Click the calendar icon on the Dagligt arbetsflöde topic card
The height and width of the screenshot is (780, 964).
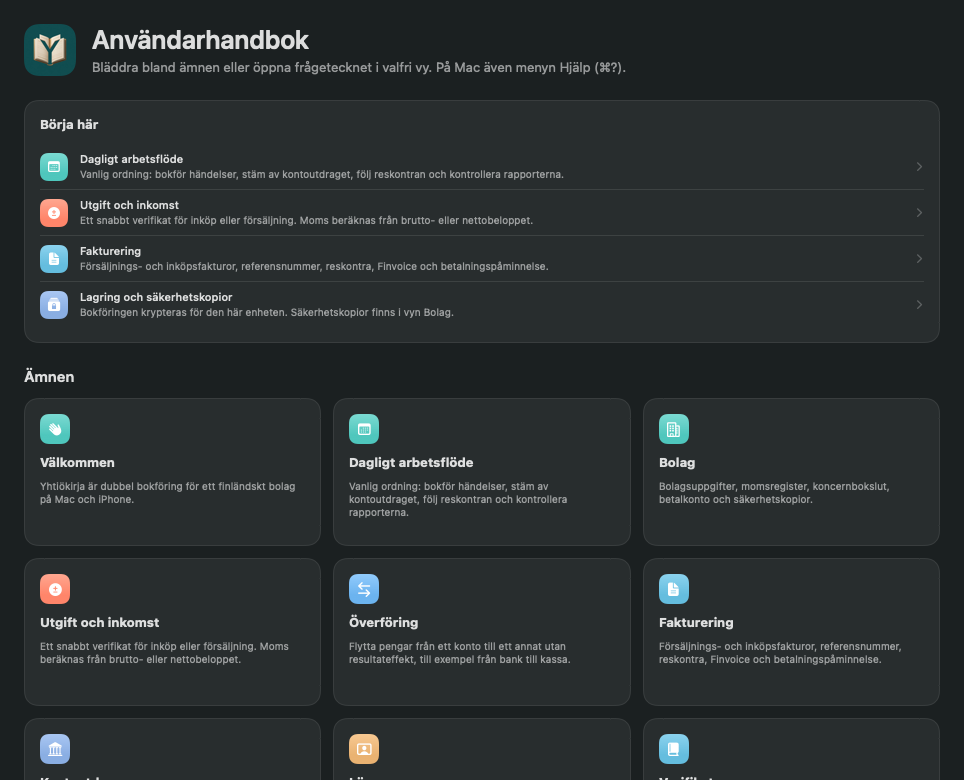(x=364, y=429)
